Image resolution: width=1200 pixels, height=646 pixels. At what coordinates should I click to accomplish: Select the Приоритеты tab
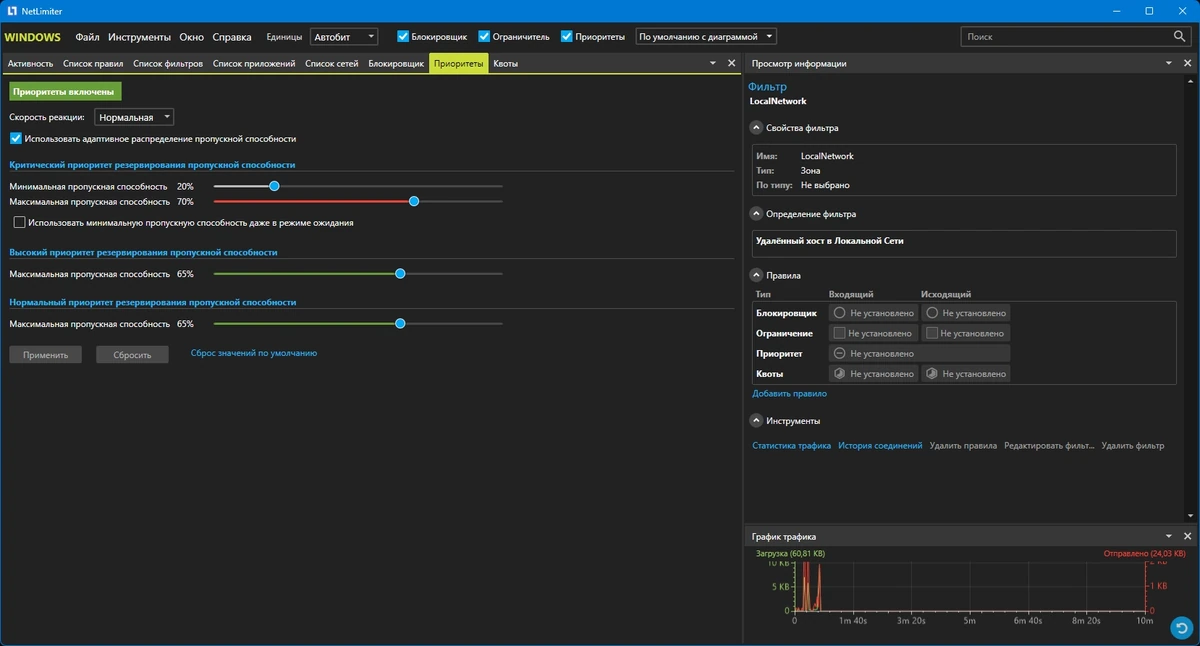[459, 63]
